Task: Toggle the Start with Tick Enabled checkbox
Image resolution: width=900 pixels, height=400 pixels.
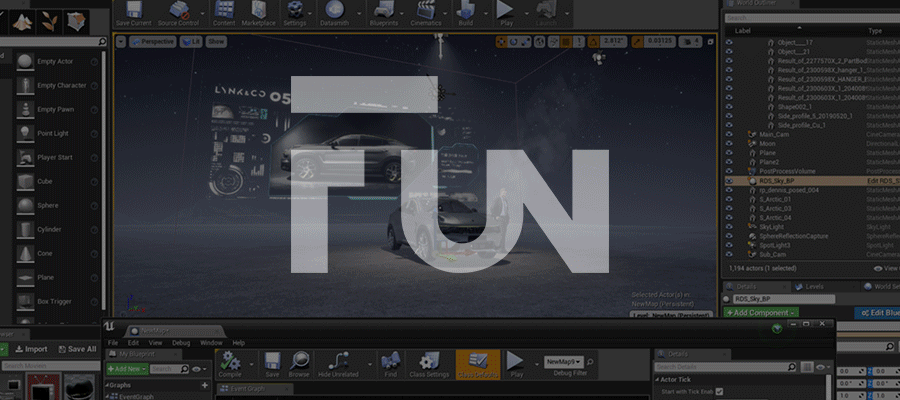Action: [x=719, y=391]
